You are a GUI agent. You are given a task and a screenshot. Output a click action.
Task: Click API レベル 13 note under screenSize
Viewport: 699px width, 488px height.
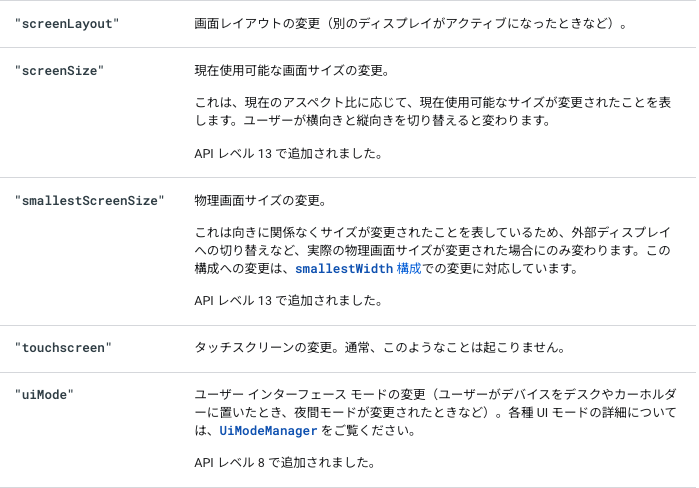point(288,154)
